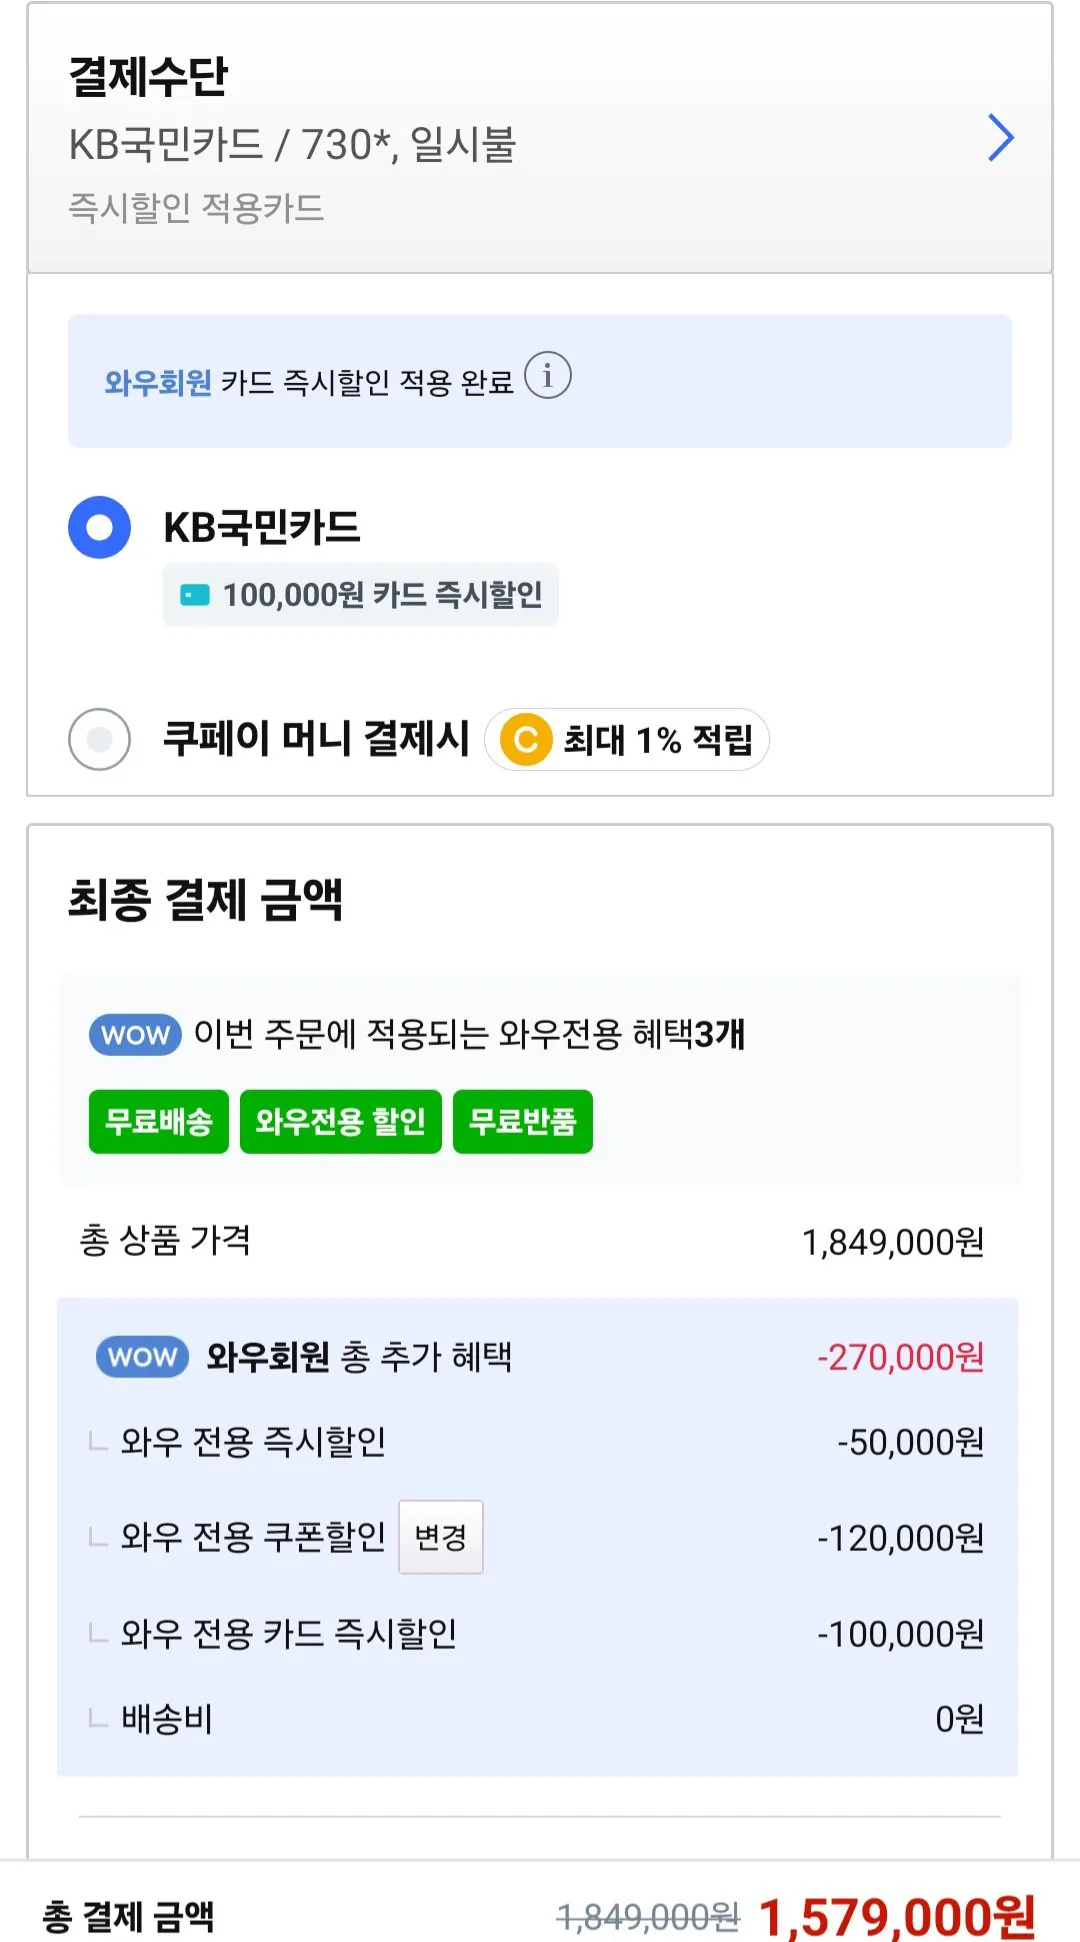1080x1942 pixels.
Task: Click the 1,579,000원 total payment amount
Action: click(x=897, y=1917)
